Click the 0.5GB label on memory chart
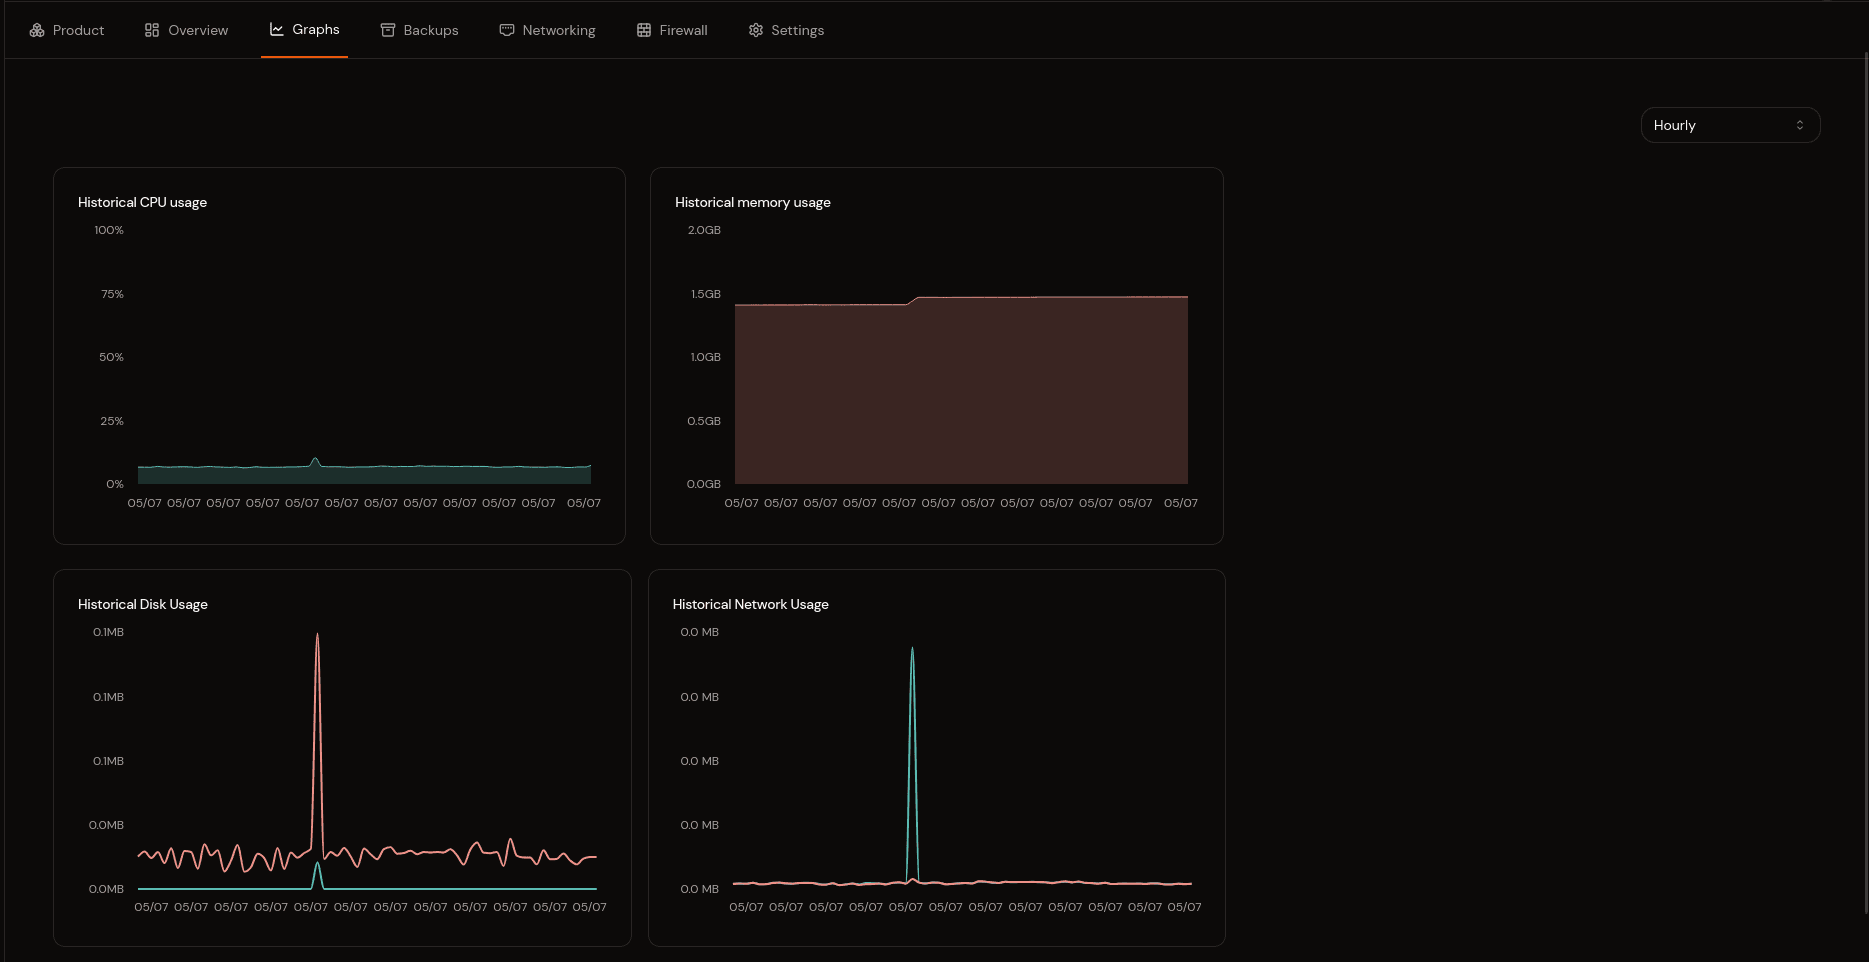The image size is (1869, 962). point(704,421)
